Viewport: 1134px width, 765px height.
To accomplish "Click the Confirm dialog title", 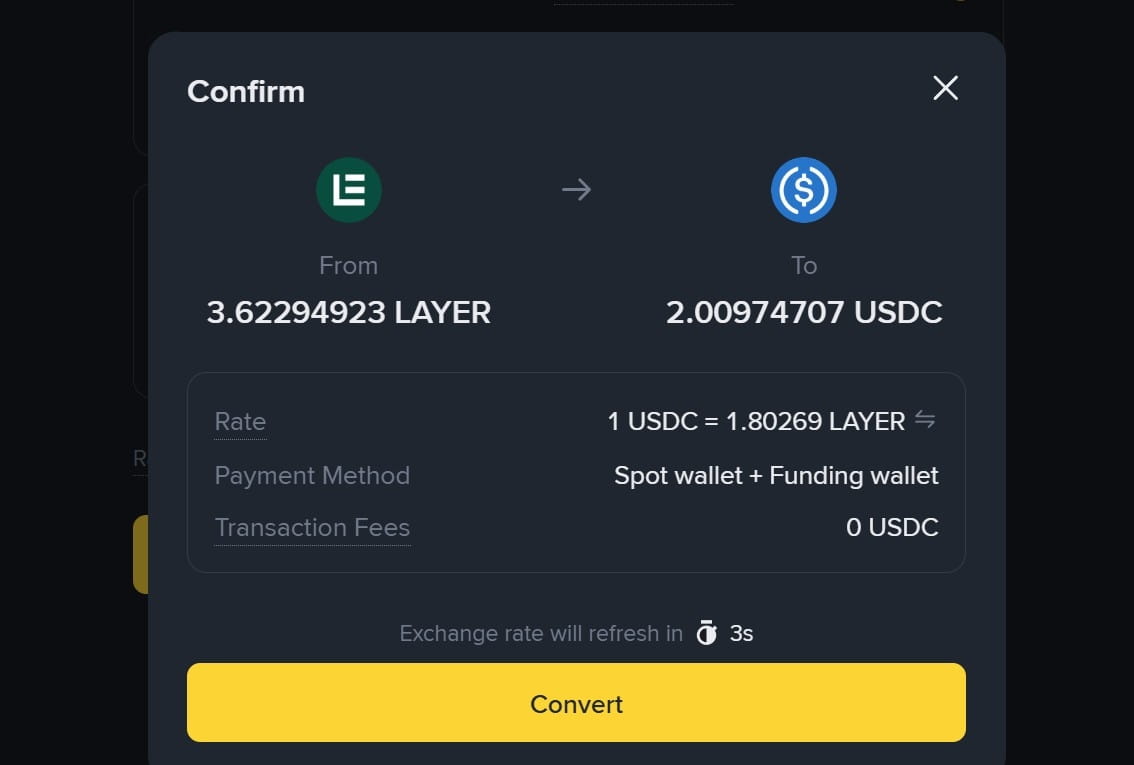I will pyautogui.click(x=246, y=92).
